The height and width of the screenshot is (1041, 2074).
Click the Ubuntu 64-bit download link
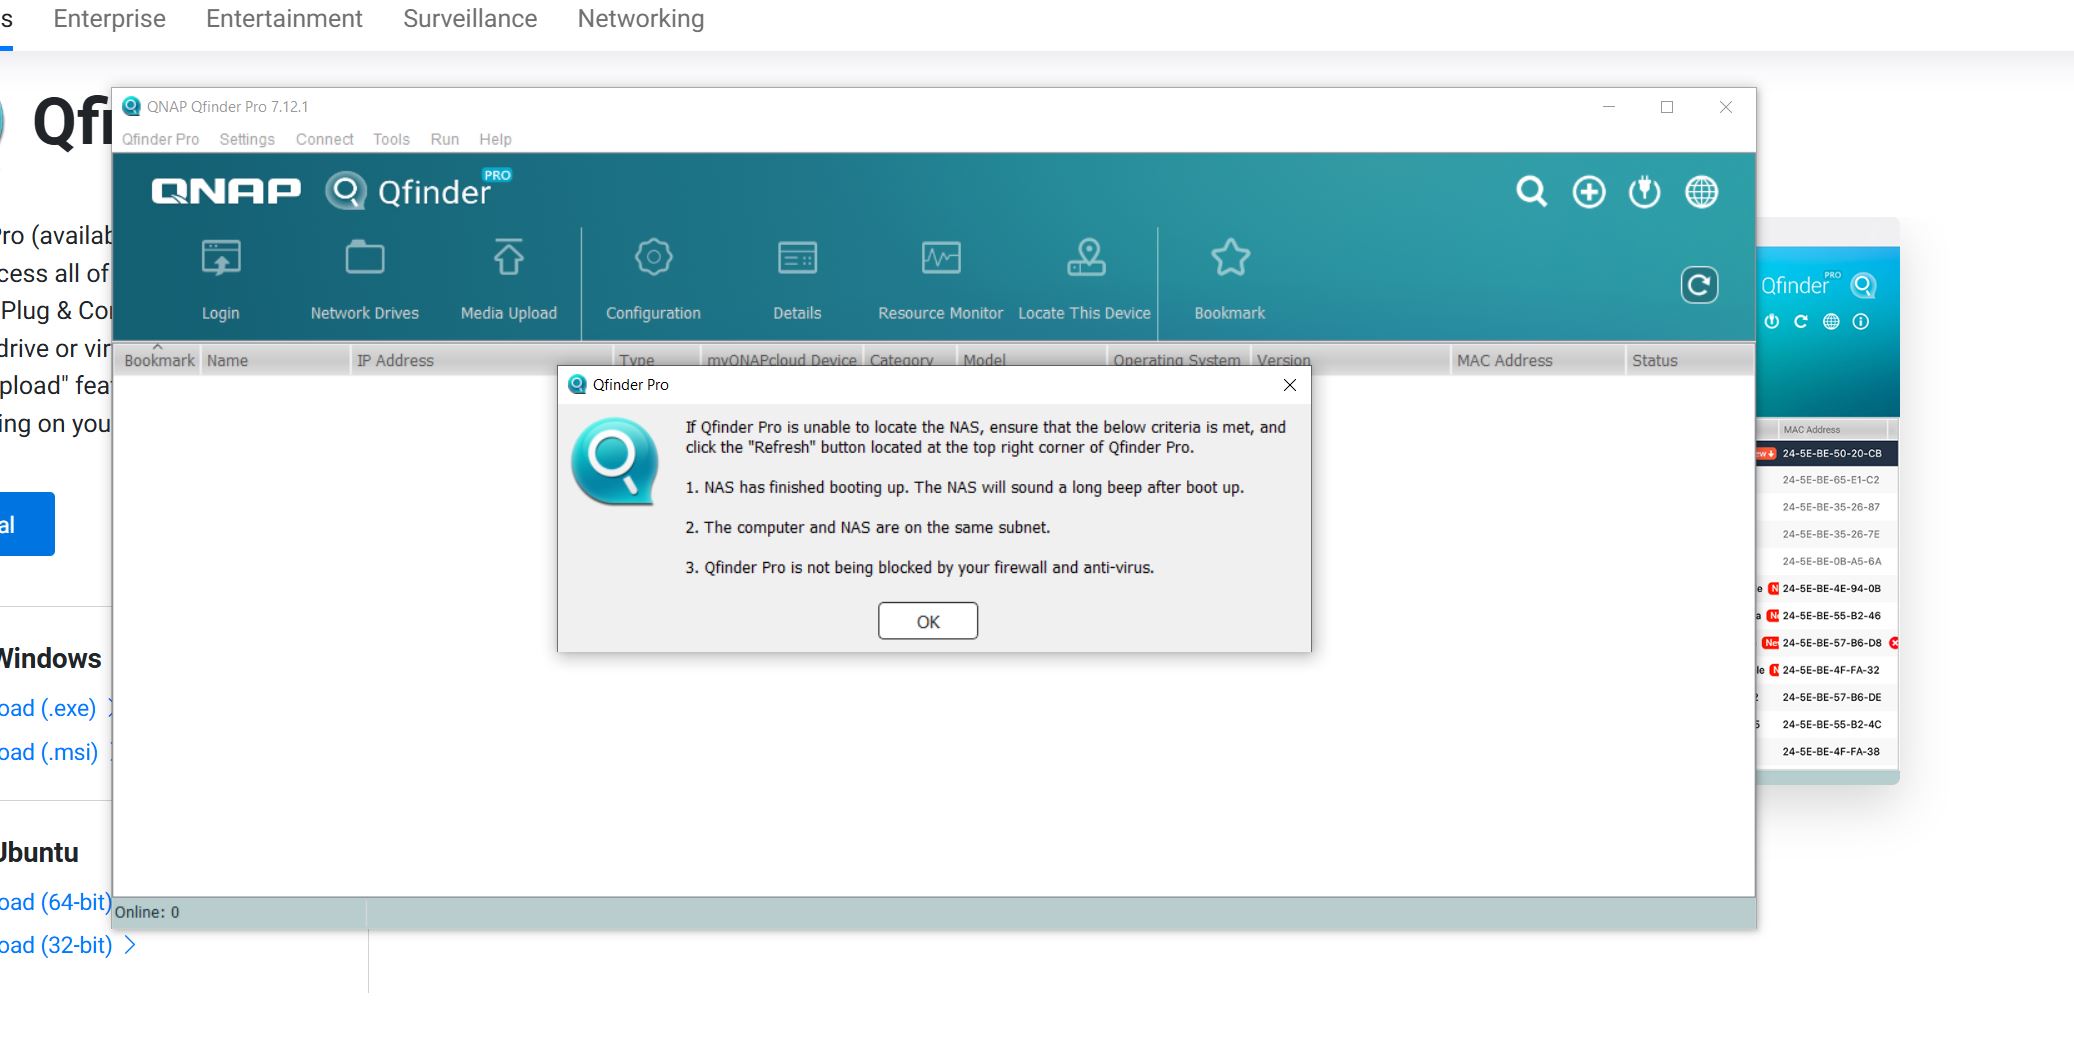click(x=55, y=902)
